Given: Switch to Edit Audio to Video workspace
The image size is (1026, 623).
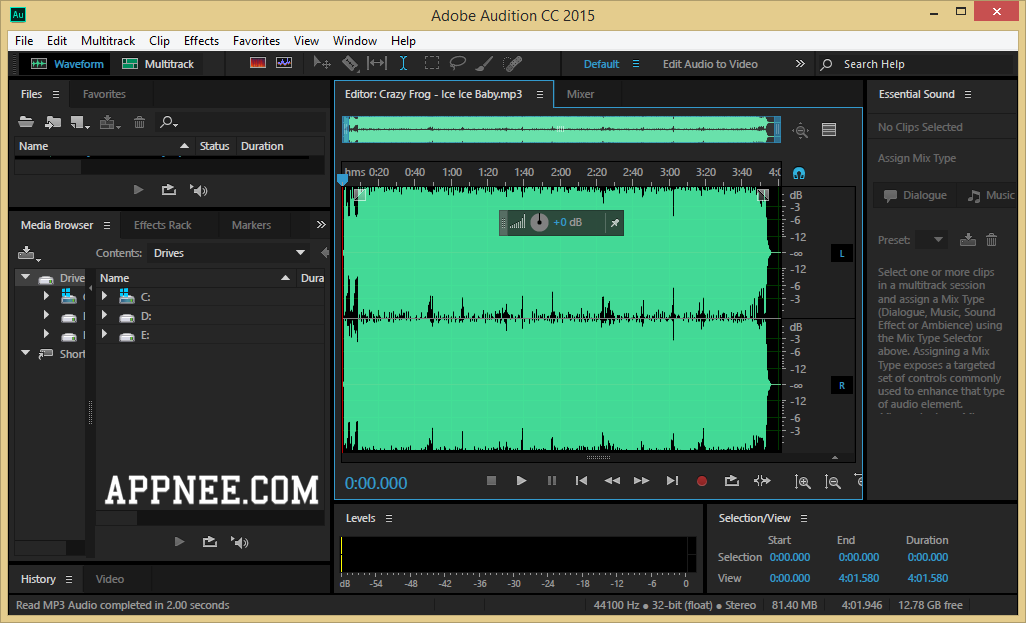Looking at the screenshot, I should tap(710, 64).
